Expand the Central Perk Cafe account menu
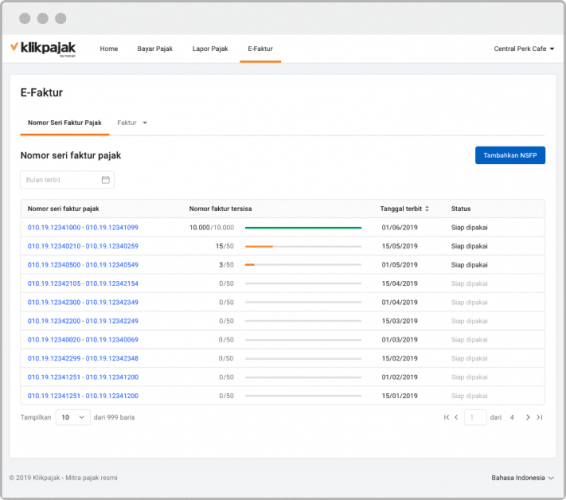Viewport: 566px width, 500px height. [524, 49]
